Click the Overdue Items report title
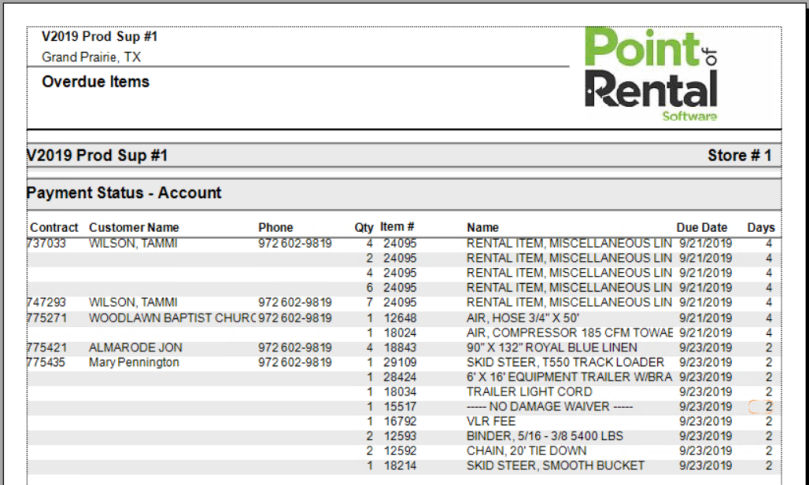This screenshot has width=809, height=485. click(x=95, y=82)
